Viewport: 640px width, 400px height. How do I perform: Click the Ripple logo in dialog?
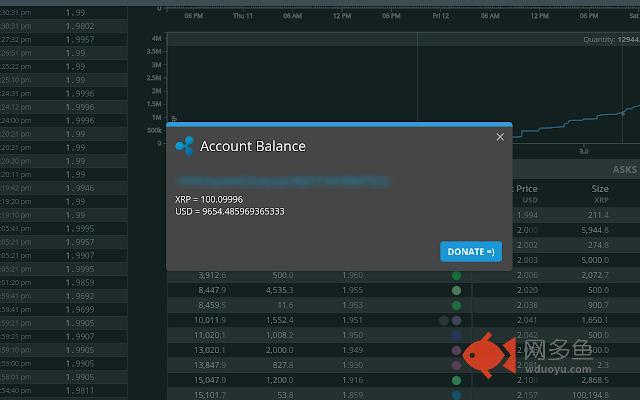click(x=184, y=146)
